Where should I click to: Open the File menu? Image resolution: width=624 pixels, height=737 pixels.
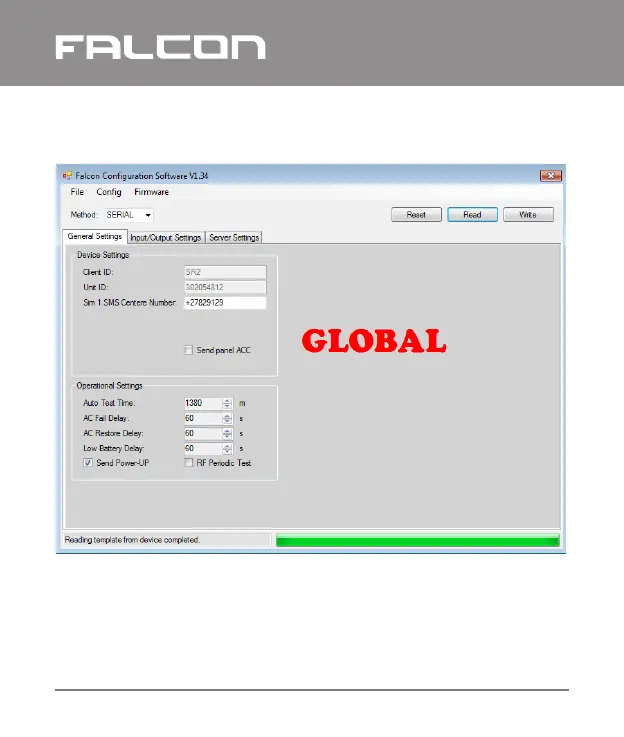[77, 192]
